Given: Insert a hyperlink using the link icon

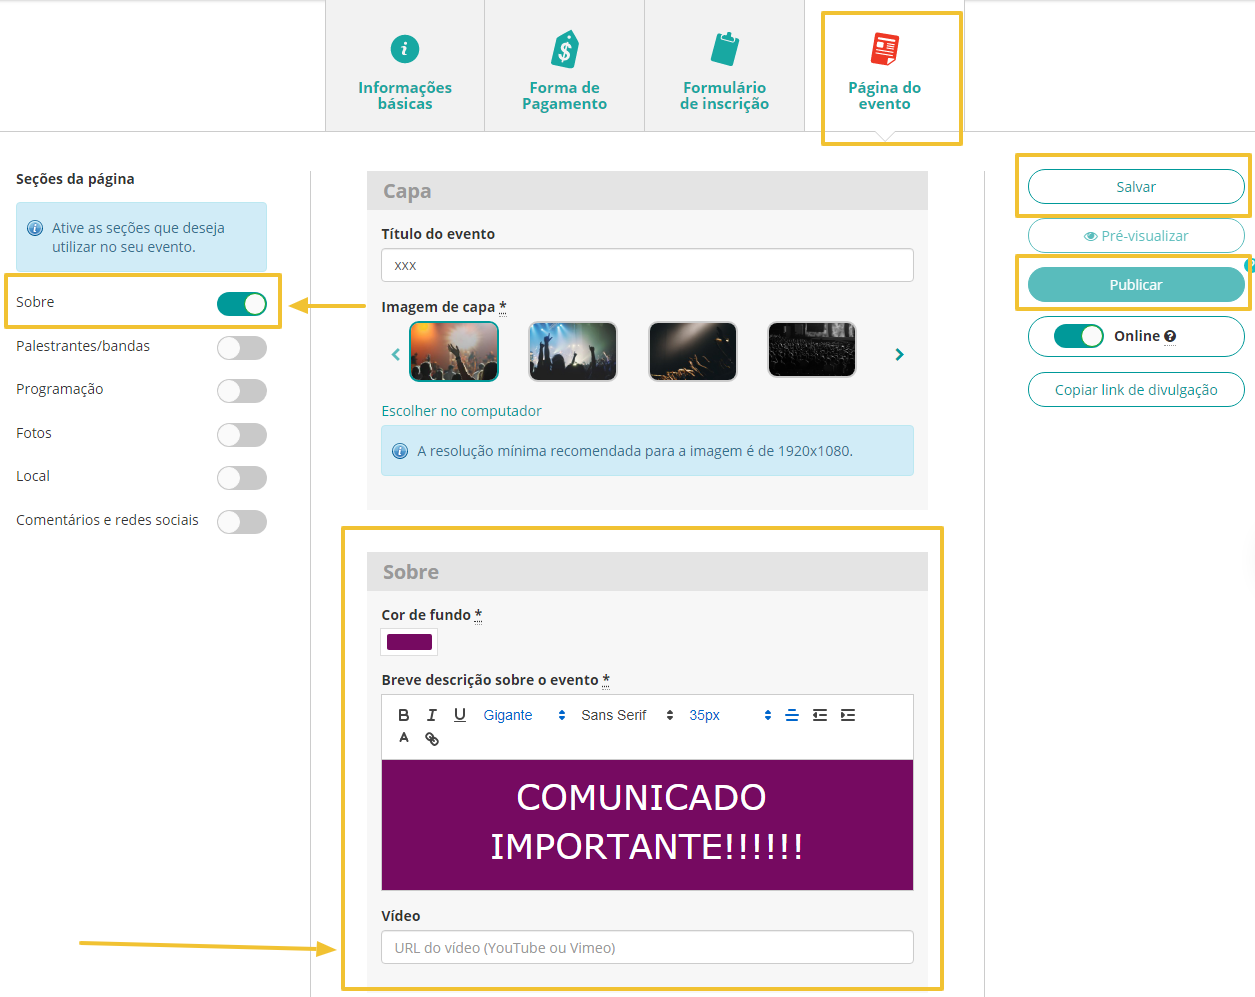Looking at the screenshot, I should click(x=432, y=739).
